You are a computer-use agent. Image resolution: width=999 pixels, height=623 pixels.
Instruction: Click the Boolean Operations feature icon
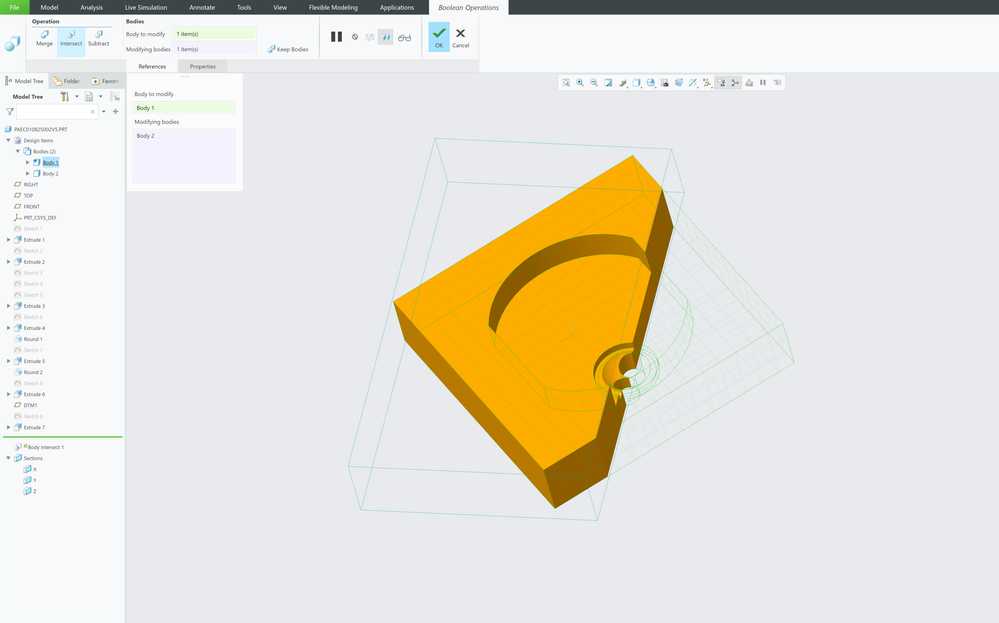(12, 43)
